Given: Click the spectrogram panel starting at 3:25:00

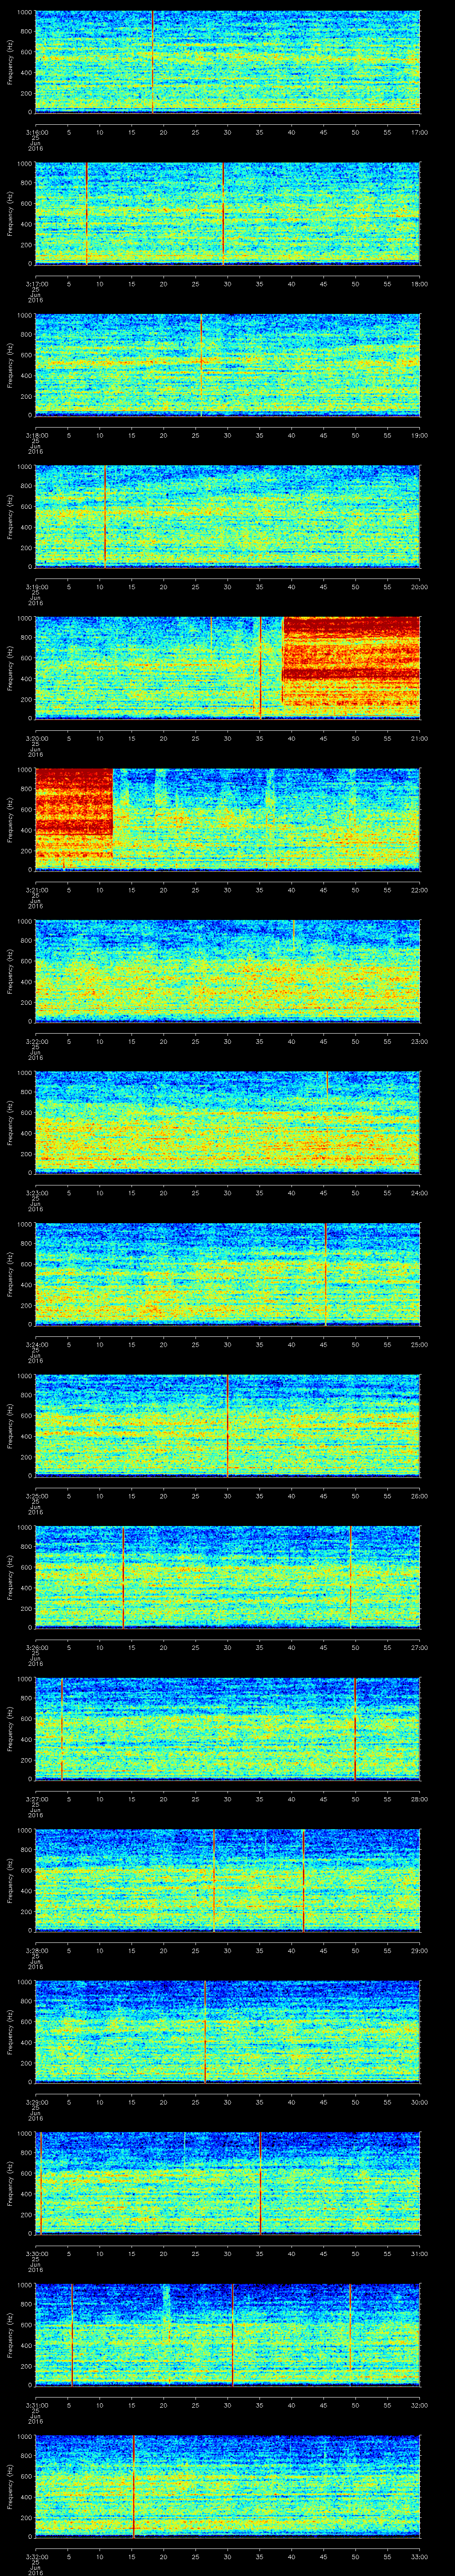Looking at the screenshot, I should click(228, 1425).
